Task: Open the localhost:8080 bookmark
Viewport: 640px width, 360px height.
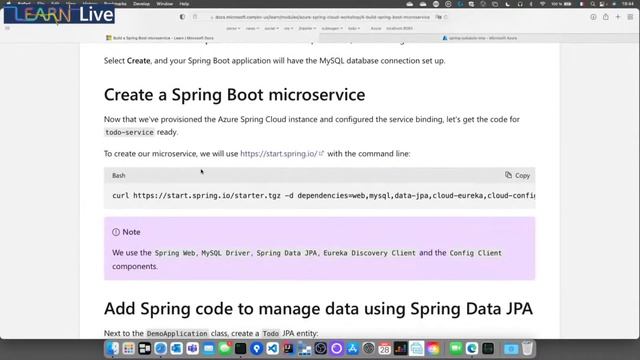Action: tap(399, 29)
